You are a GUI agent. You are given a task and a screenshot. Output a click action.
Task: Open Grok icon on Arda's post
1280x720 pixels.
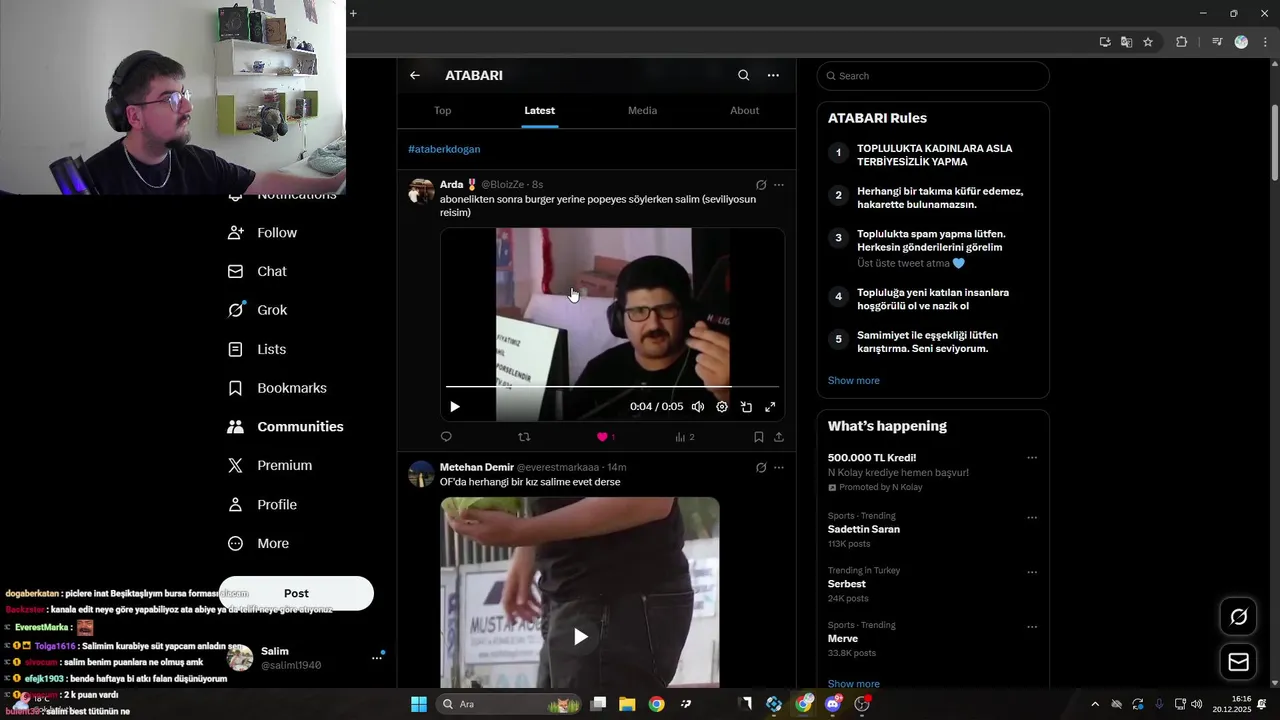761,185
